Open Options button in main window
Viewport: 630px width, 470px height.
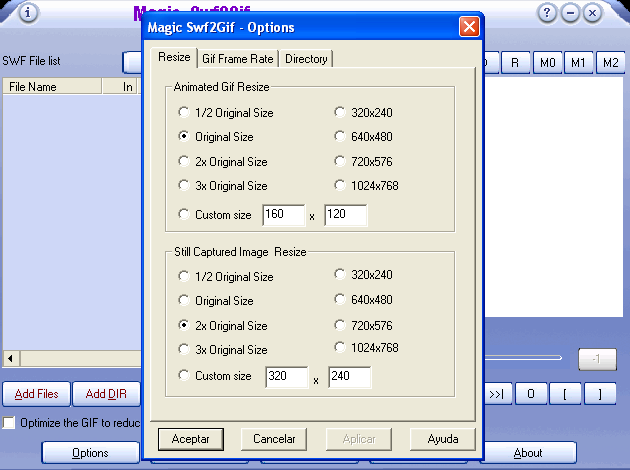(x=90, y=453)
